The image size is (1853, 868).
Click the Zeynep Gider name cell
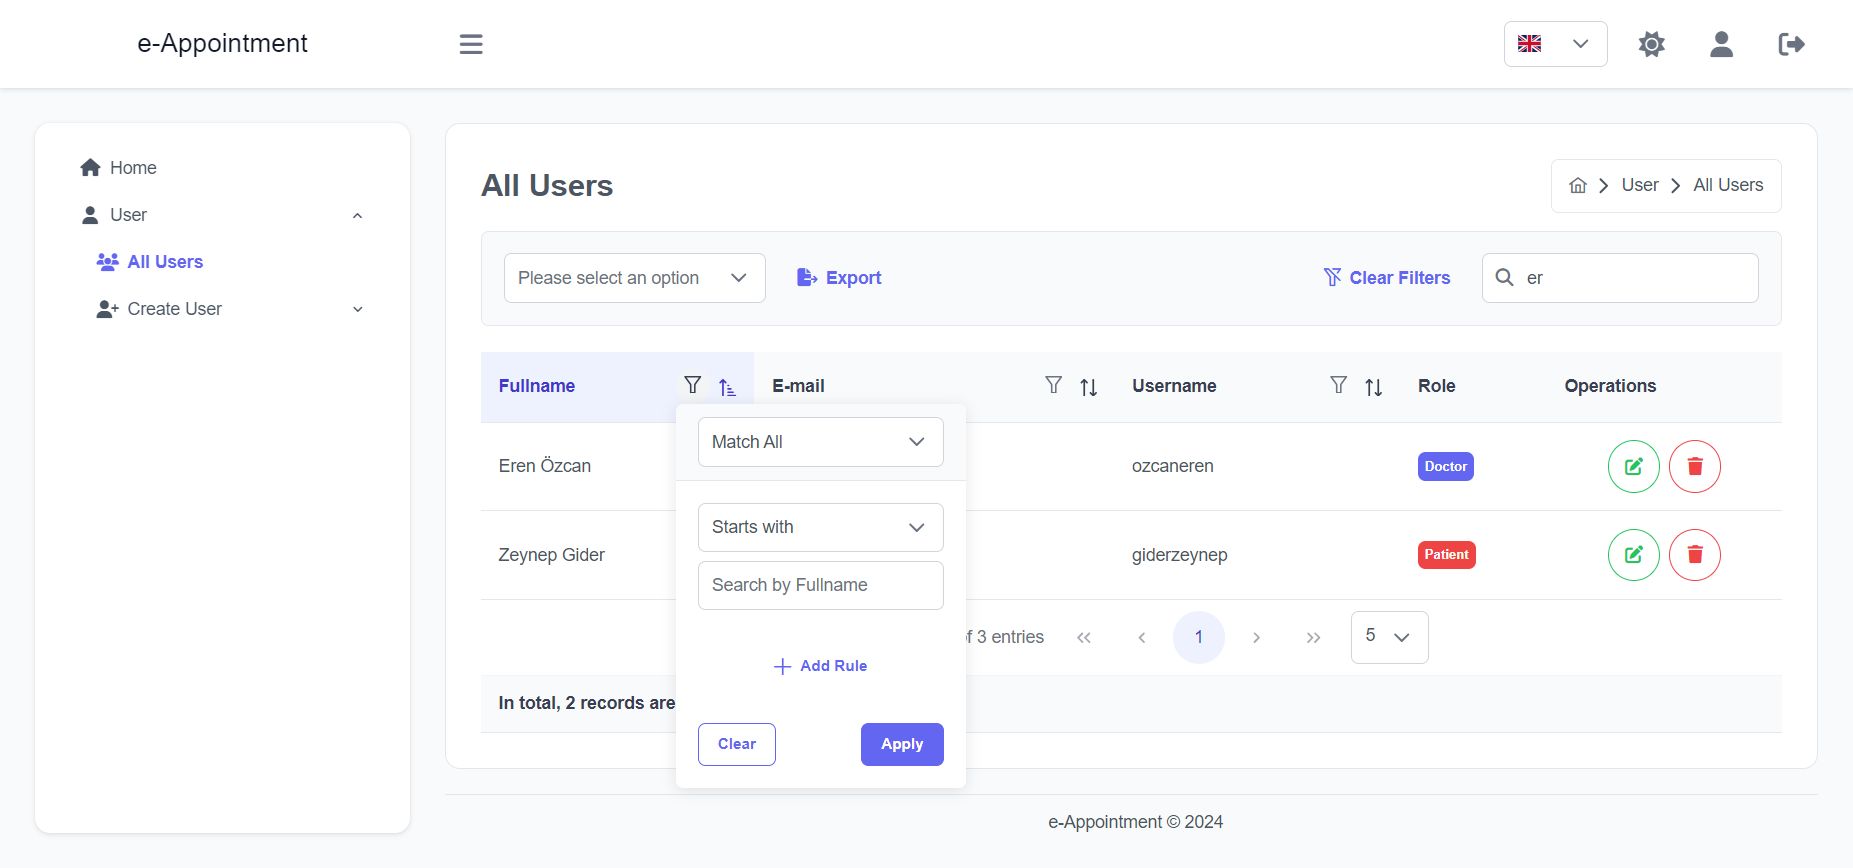click(551, 555)
